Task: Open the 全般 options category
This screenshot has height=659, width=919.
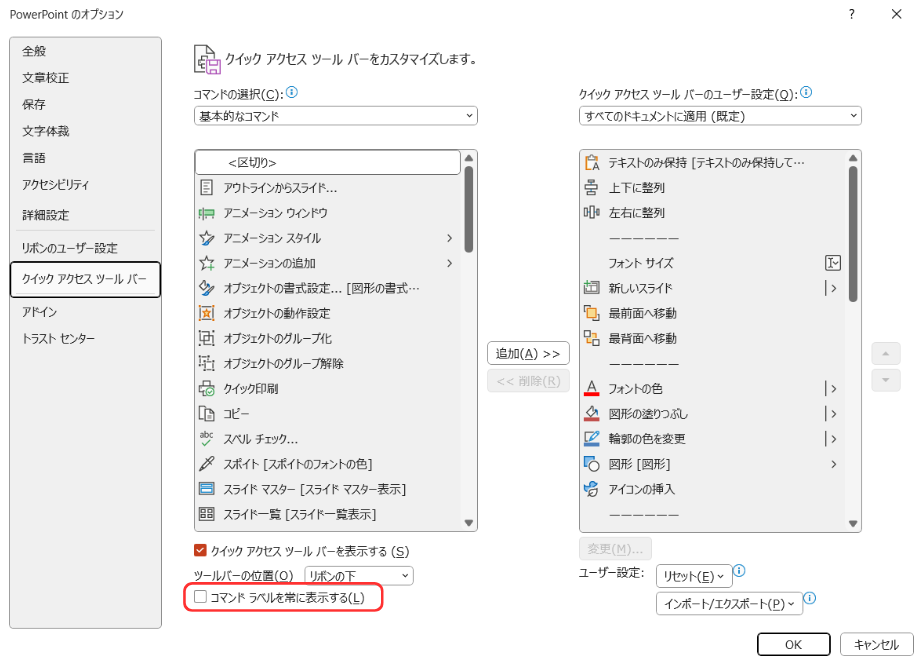Action: (x=34, y=51)
